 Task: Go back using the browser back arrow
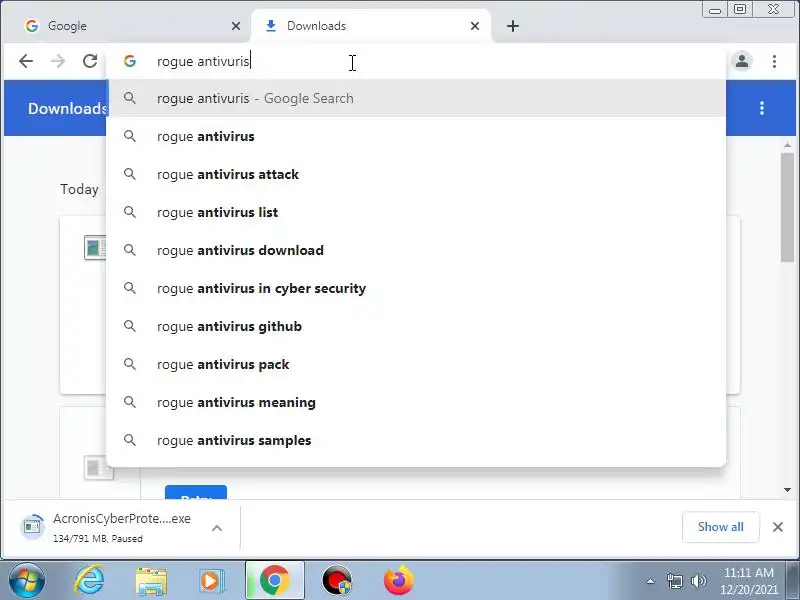coord(26,61)
